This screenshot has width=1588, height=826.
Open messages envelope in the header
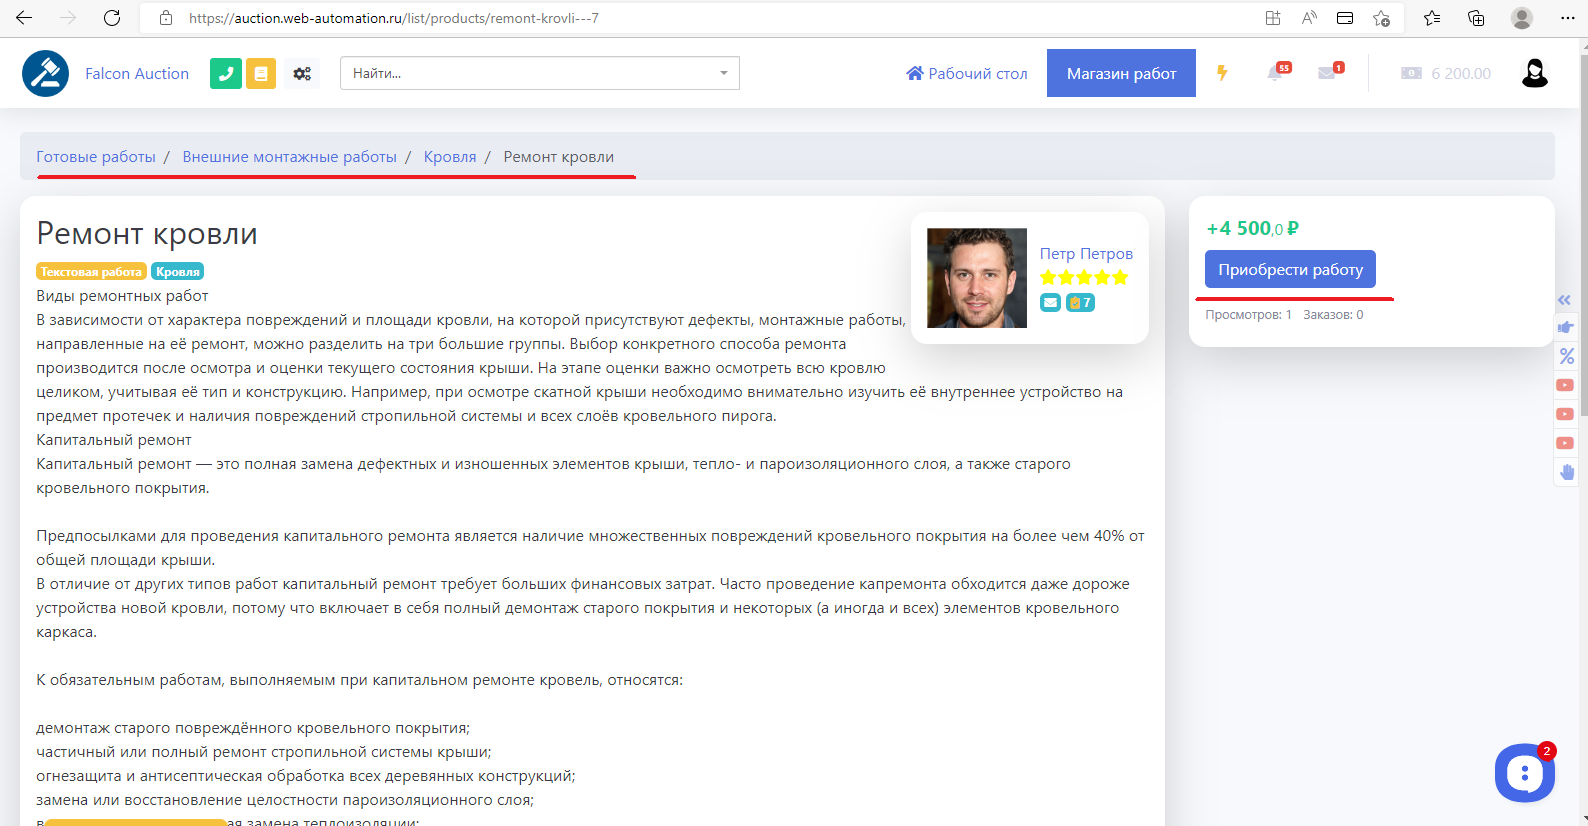click(x=1328, y=73)
